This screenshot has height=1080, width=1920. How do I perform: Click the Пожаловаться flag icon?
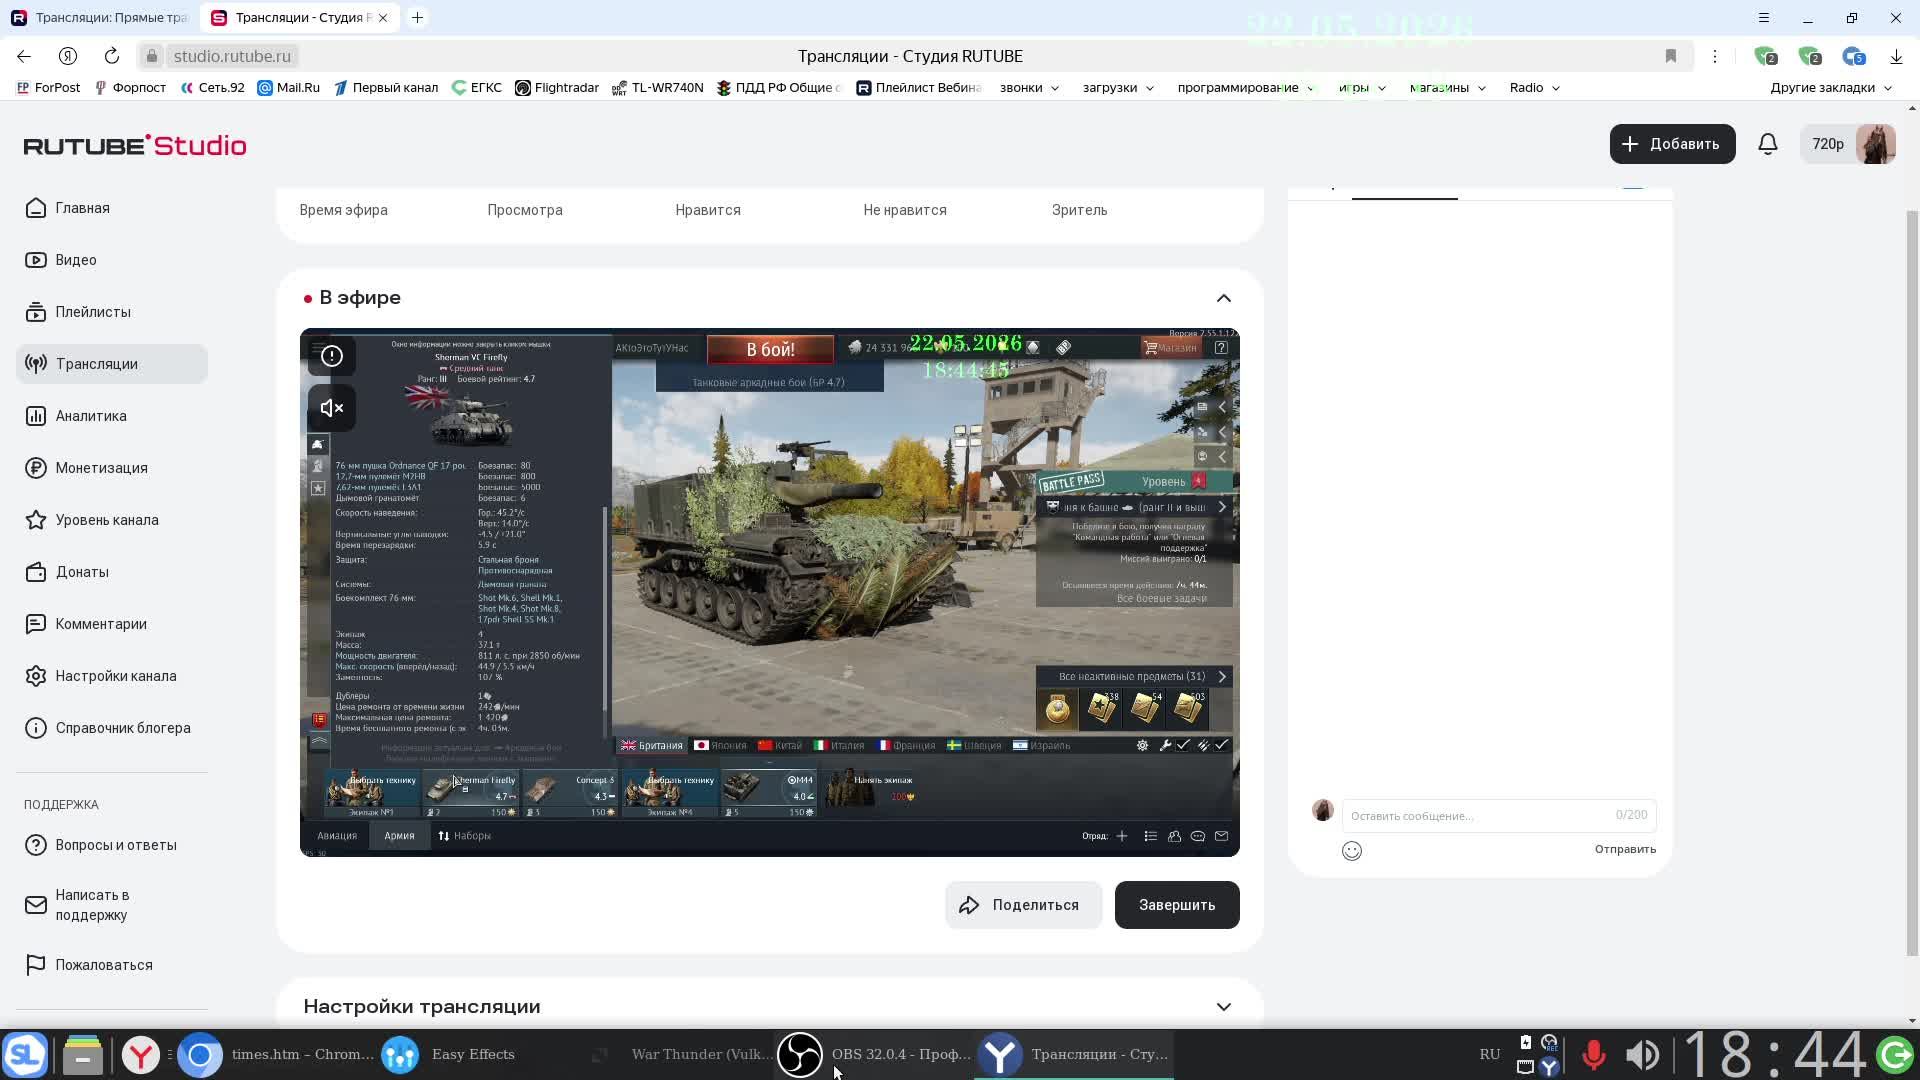(x=36, y=965)
